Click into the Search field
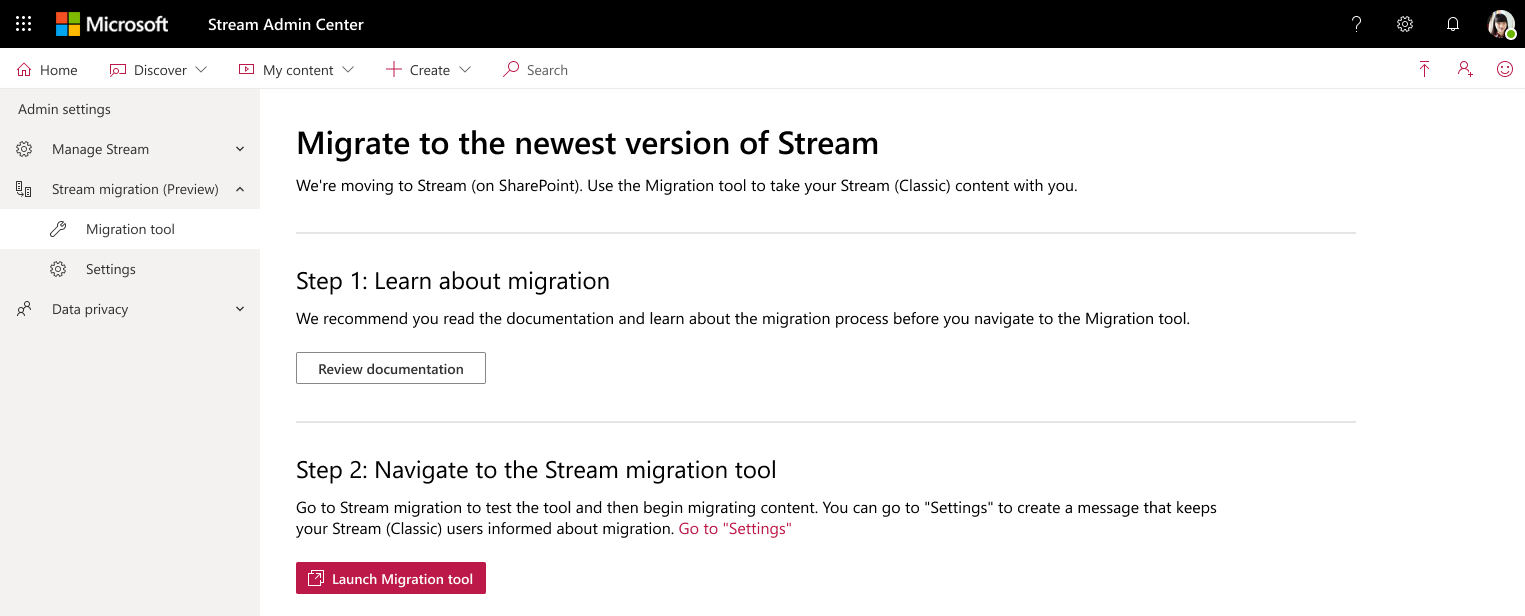The image size is (1525, 616). pos(547,70)
